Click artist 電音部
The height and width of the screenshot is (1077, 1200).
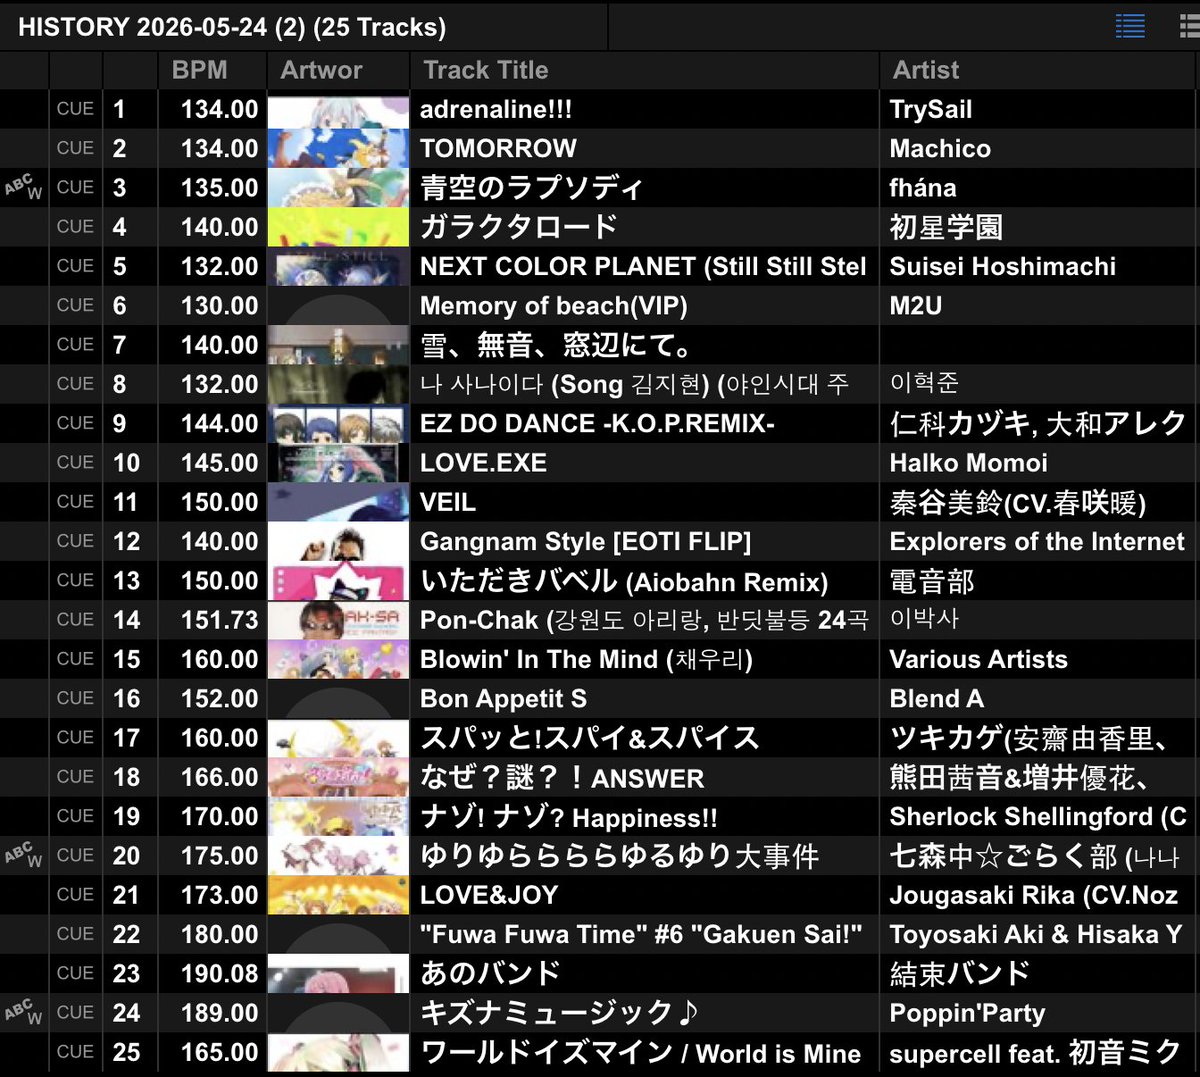[932, 580]
